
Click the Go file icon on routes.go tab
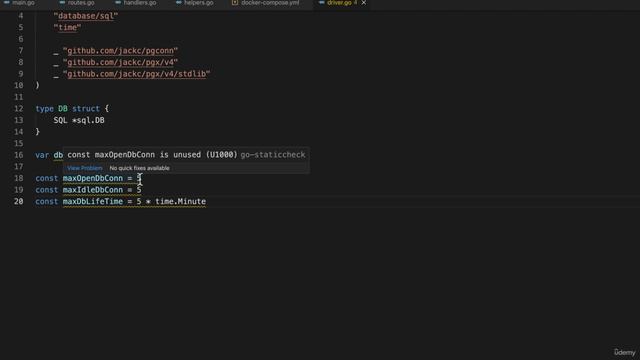[x=62, y=2]
